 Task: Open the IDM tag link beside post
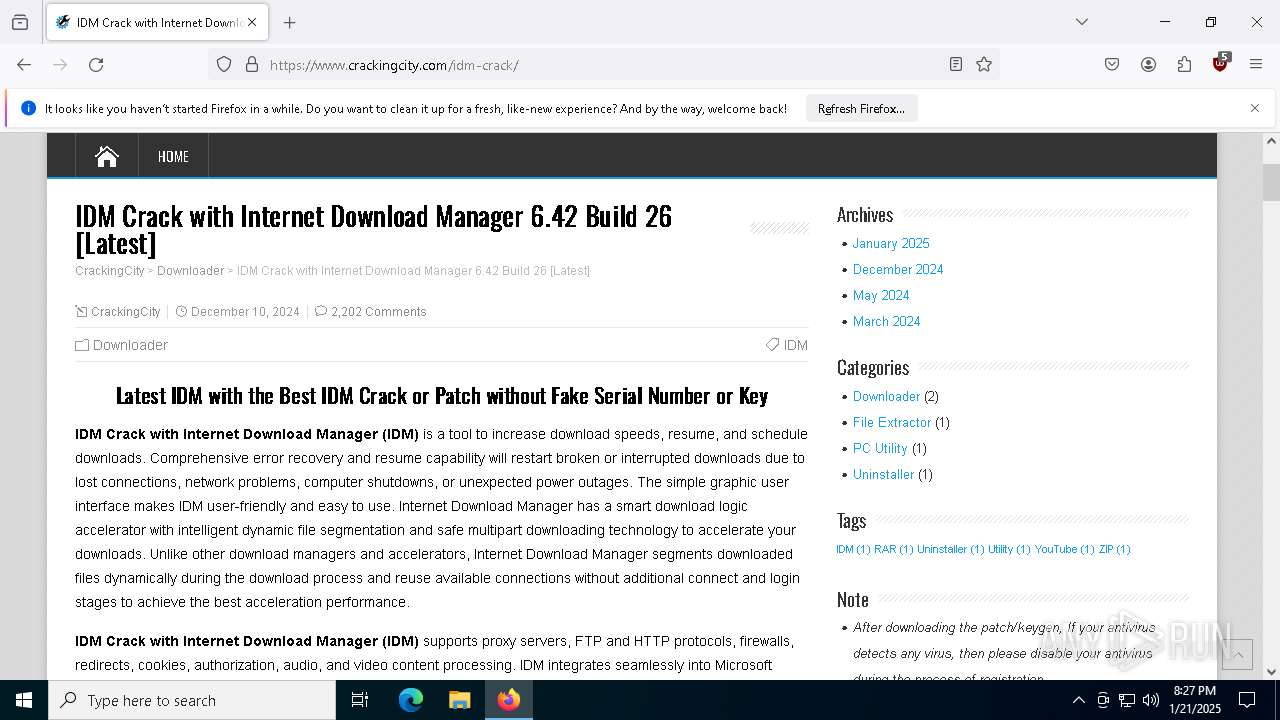tap(796, 345)
